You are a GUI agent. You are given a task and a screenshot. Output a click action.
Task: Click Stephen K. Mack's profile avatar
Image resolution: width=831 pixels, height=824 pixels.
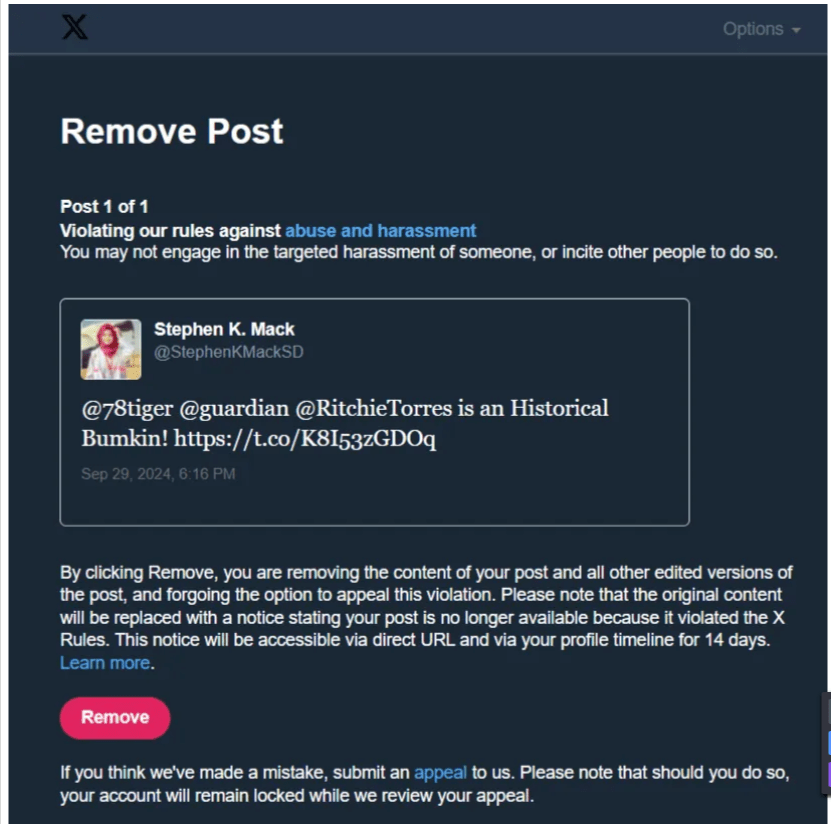pos(111,349)
